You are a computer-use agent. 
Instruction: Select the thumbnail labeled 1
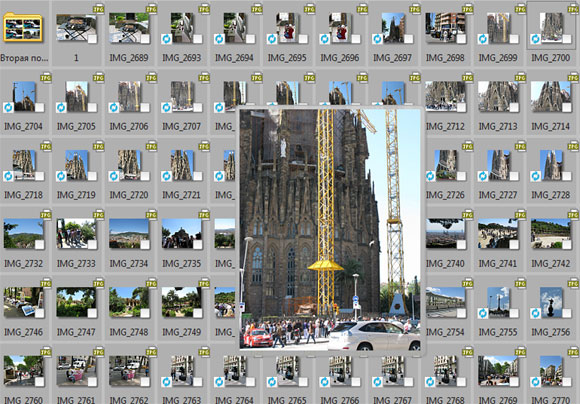(x=76, y=28)
